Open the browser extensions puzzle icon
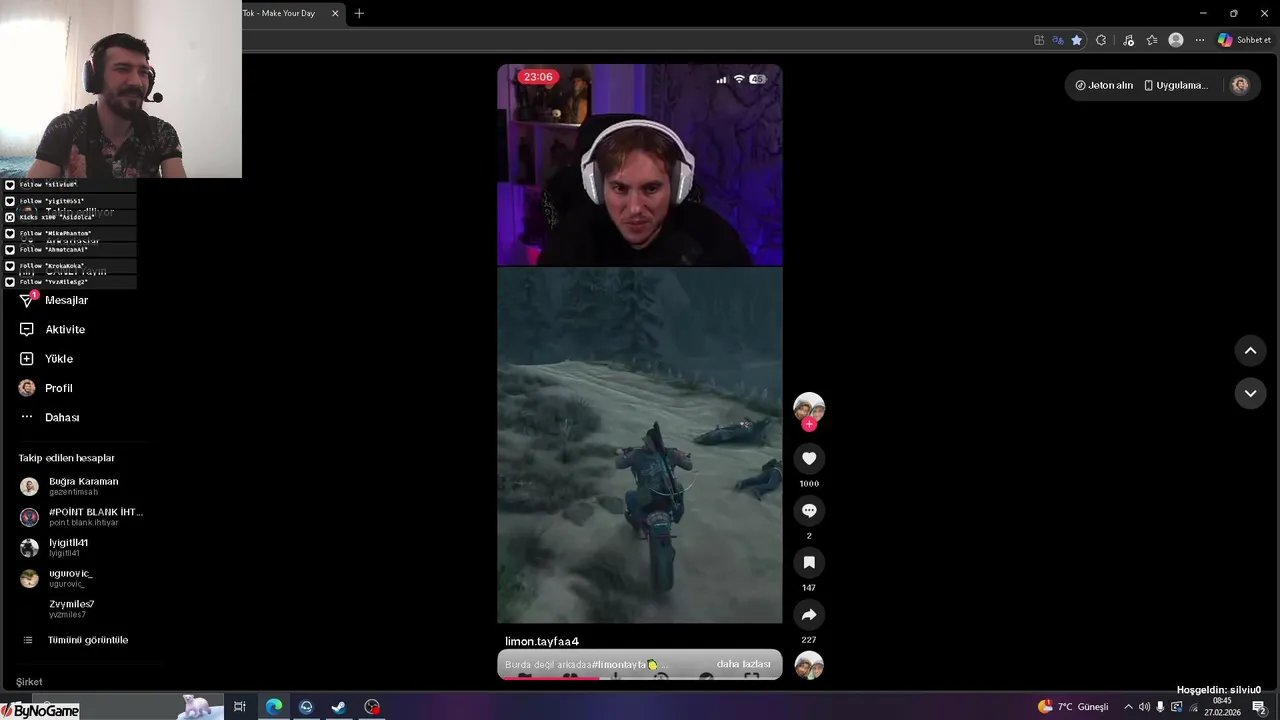1280x720 pixels. [x=1101, y=40]
